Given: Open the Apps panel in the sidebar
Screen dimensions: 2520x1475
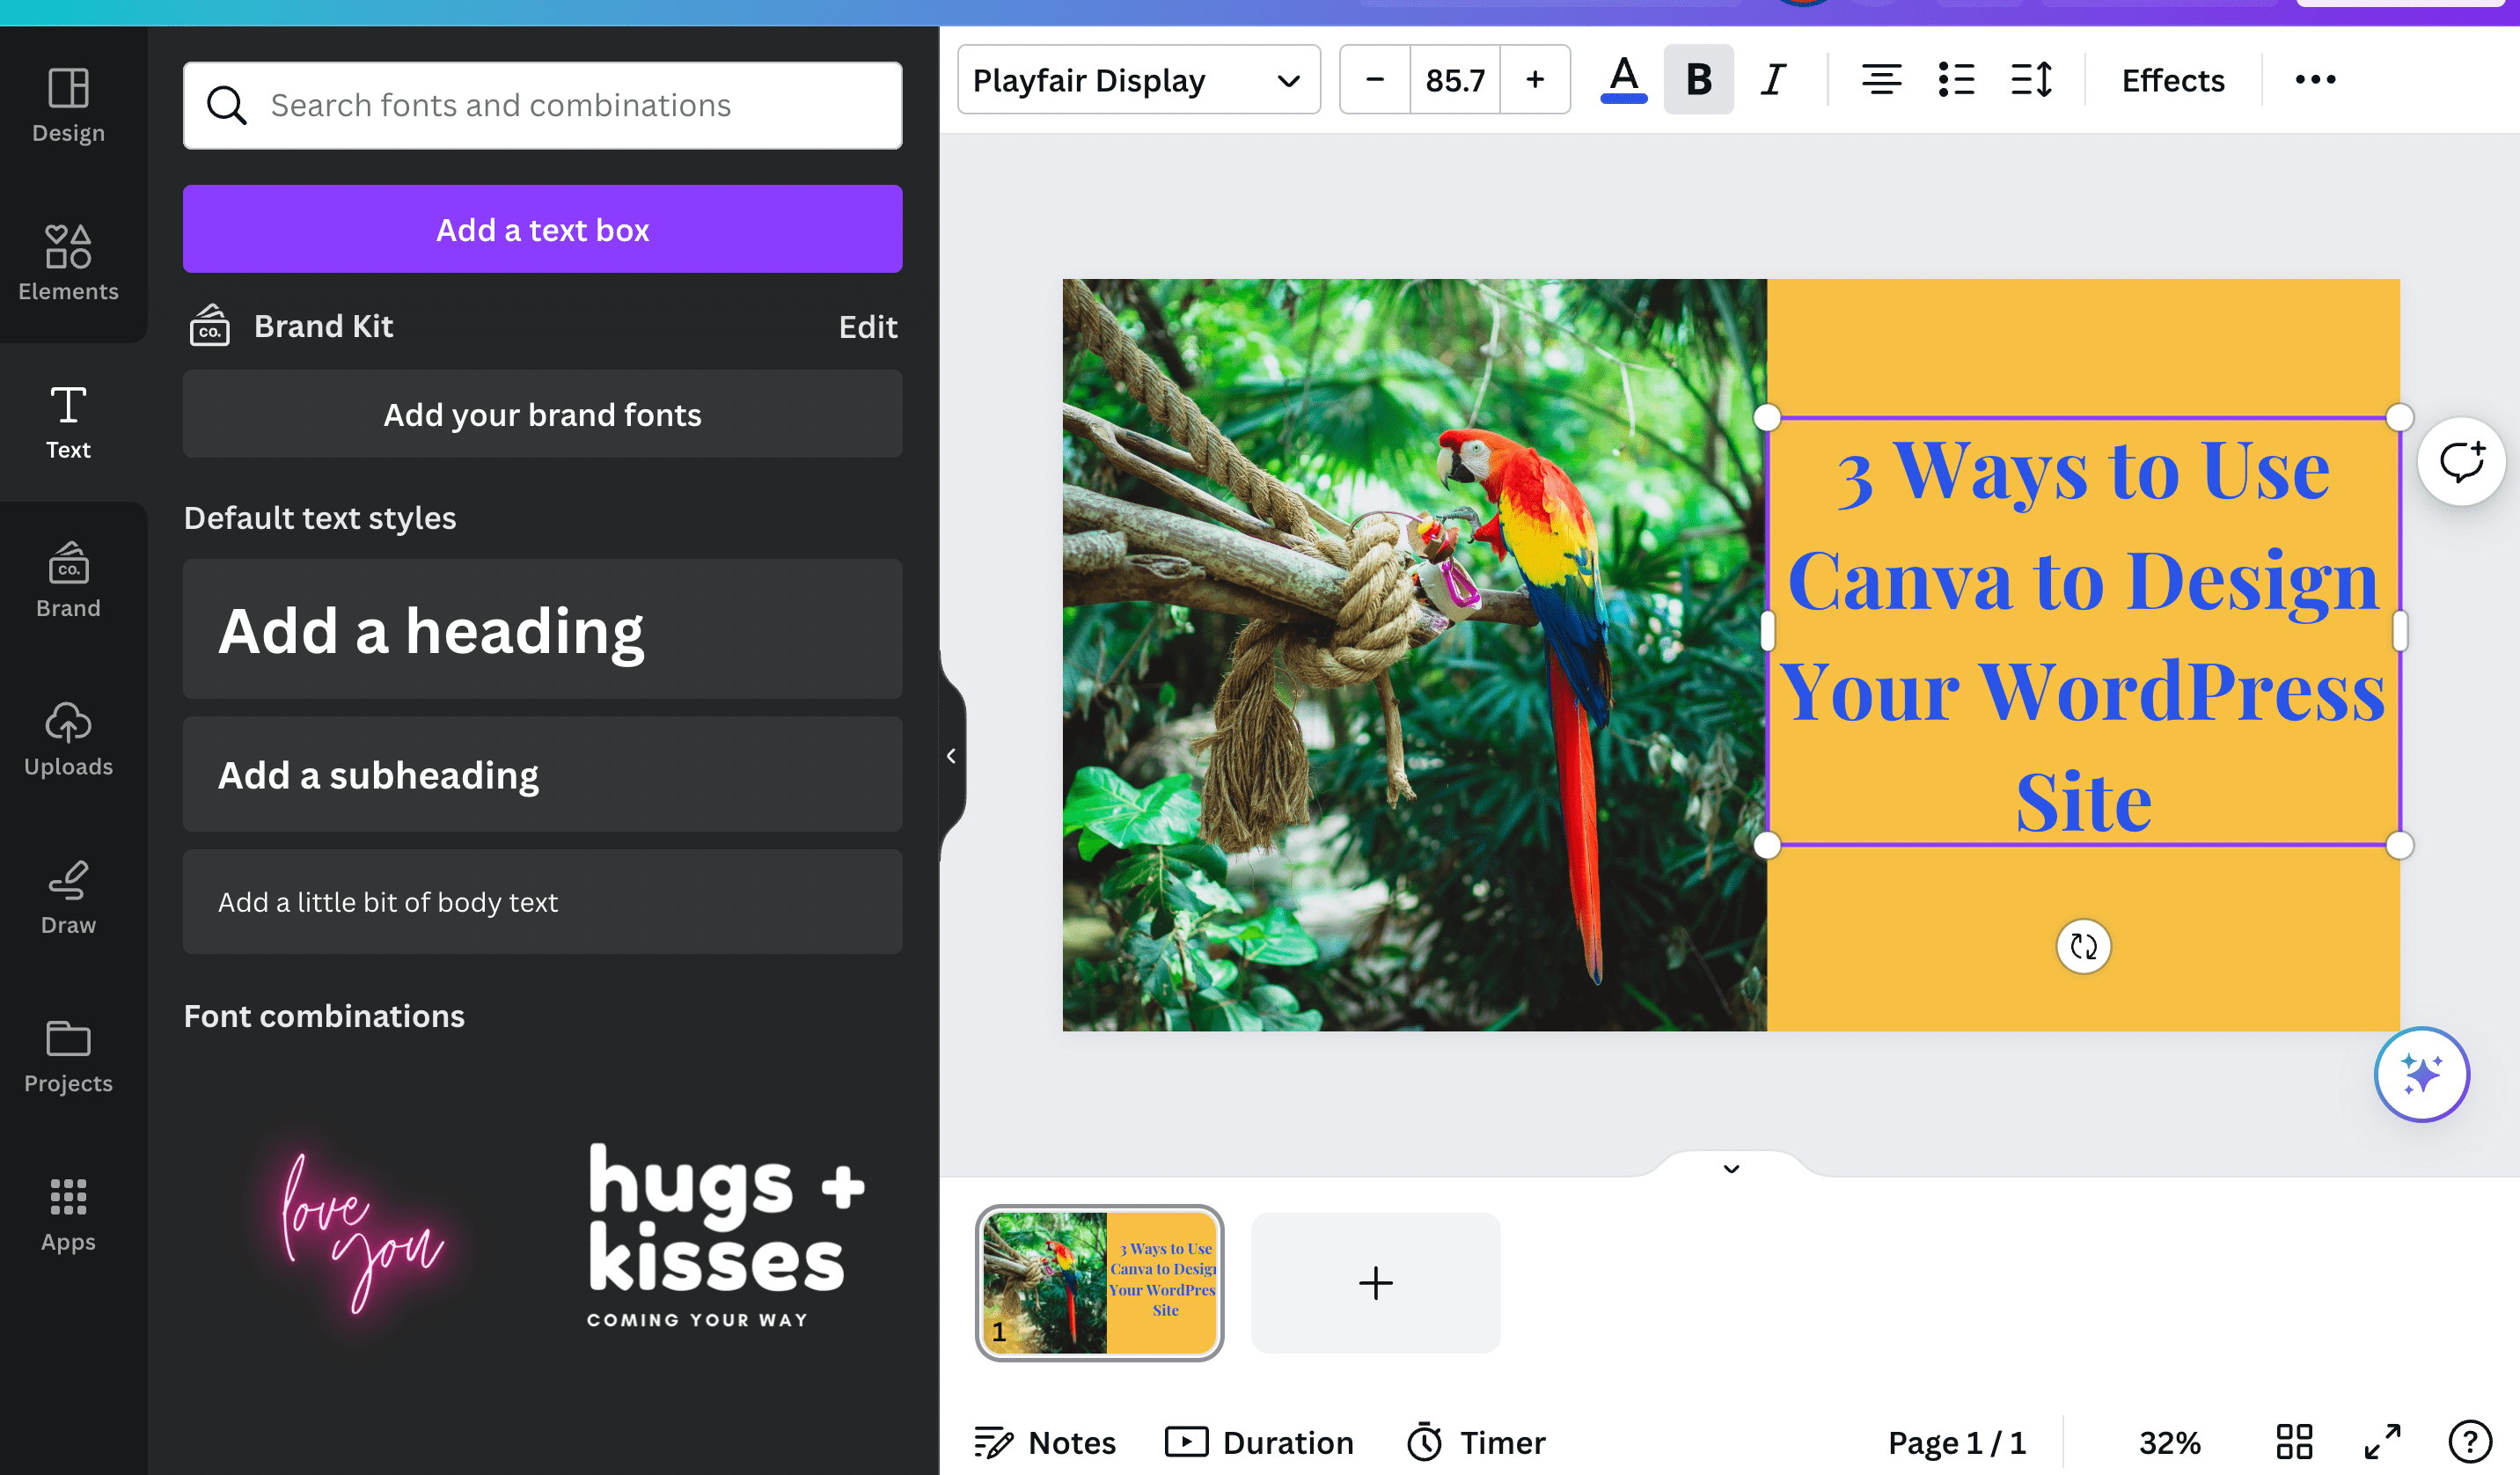Looking at the screenshot, I should click(67, 1214).
